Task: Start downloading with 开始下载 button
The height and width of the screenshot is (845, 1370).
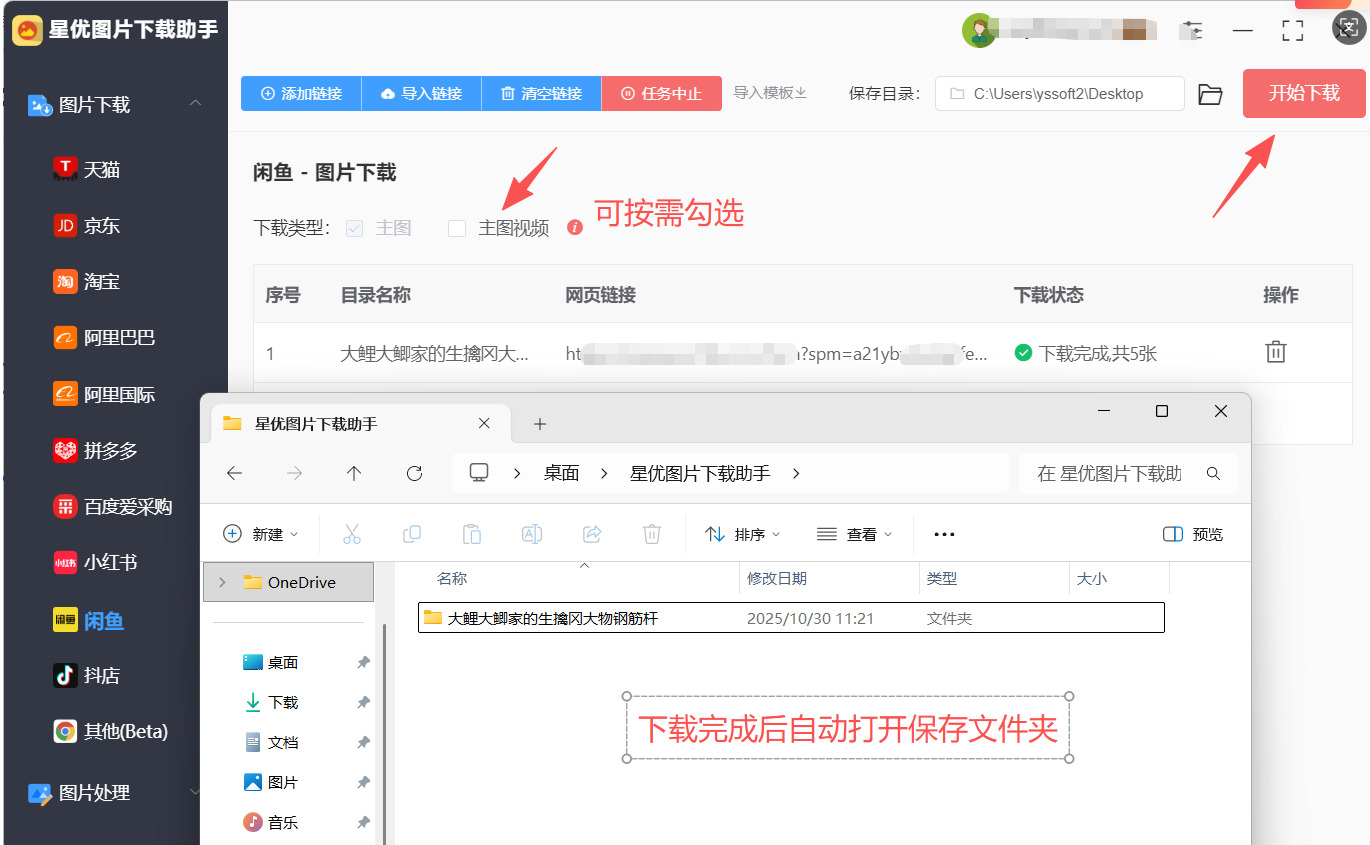Action: pyautogui.click(x=1304, y=93)
